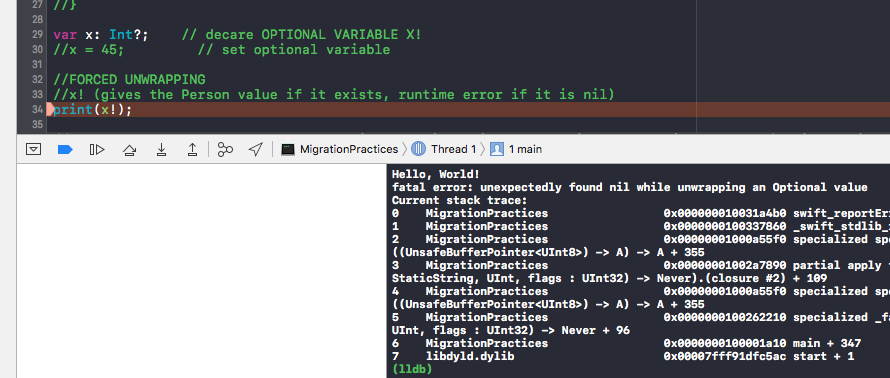Click the Step Out debugger icon
Viewport: 890px width, 378px height.
pos(192,149)
